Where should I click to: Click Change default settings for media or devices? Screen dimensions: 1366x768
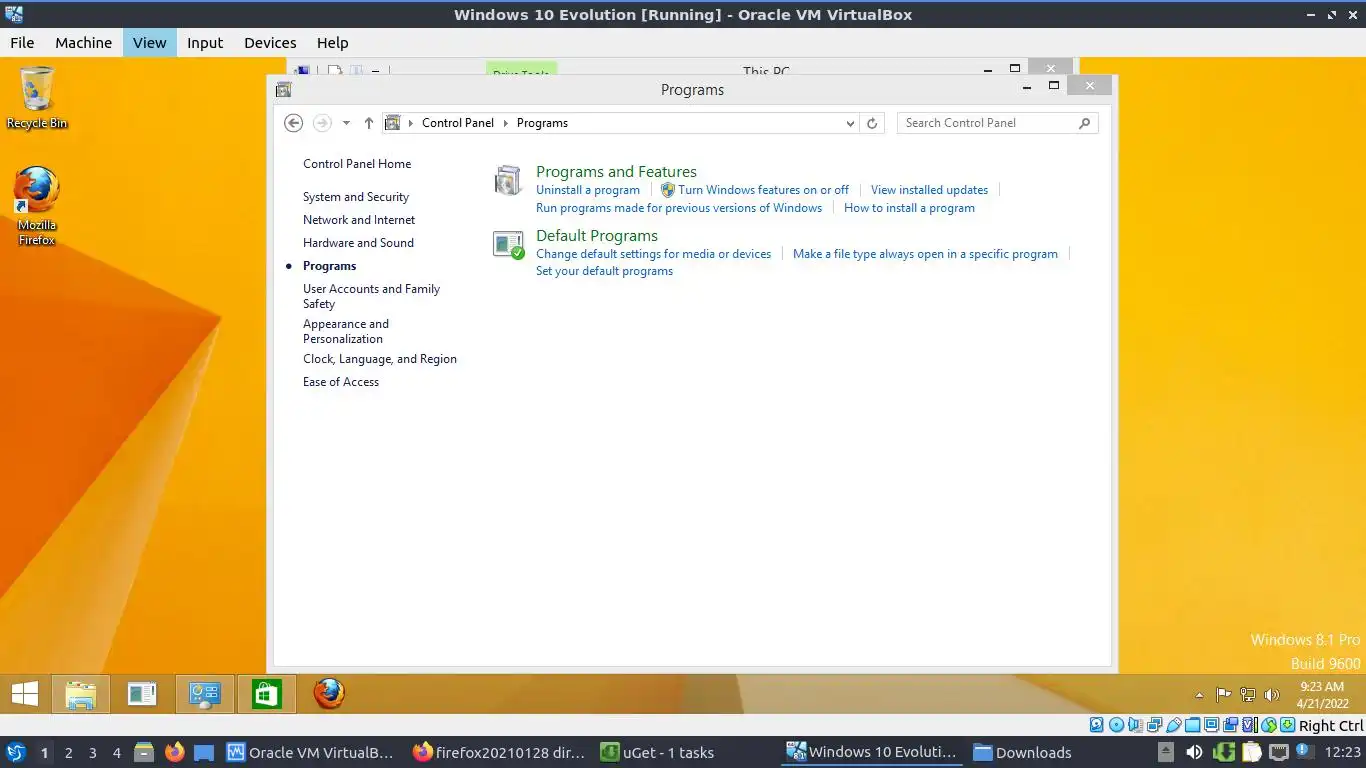click(x=654, y=254)
